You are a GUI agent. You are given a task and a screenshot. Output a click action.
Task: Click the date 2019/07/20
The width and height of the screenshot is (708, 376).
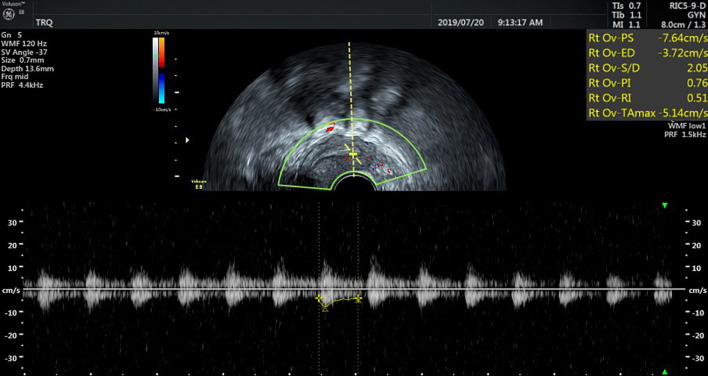(461, 22)
